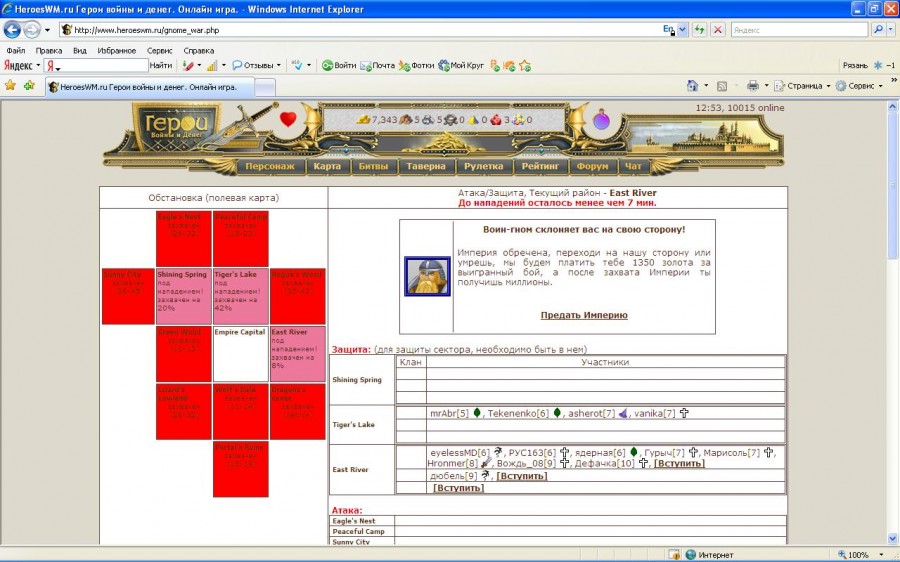Click the yellow bars rating icon on Yandex bar
The image size is (900, 562).
pos(212,65)
